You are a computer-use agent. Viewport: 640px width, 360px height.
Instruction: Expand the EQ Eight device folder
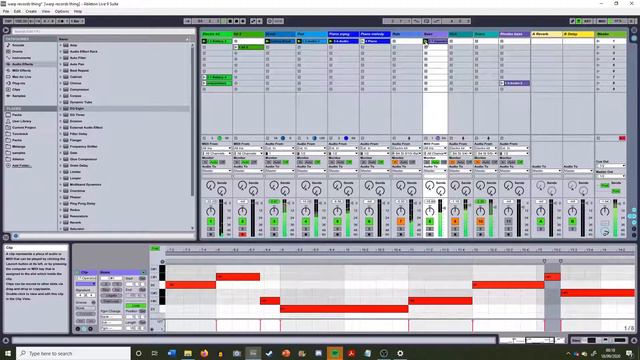(60, 109)
